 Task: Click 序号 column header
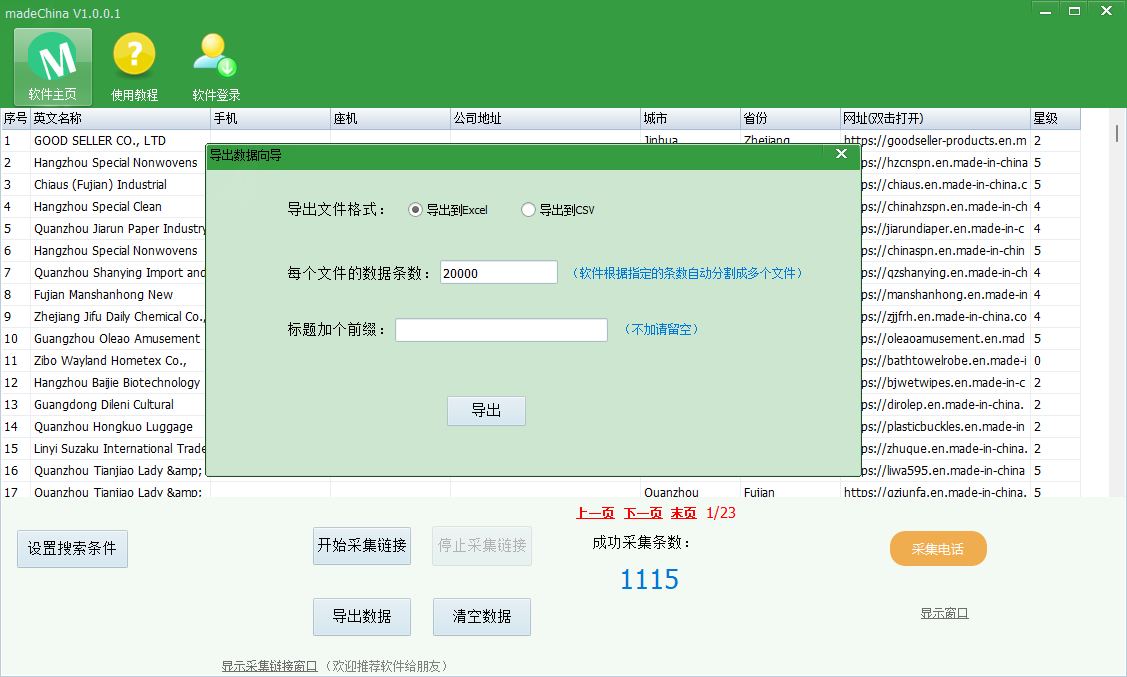point(15,119)
